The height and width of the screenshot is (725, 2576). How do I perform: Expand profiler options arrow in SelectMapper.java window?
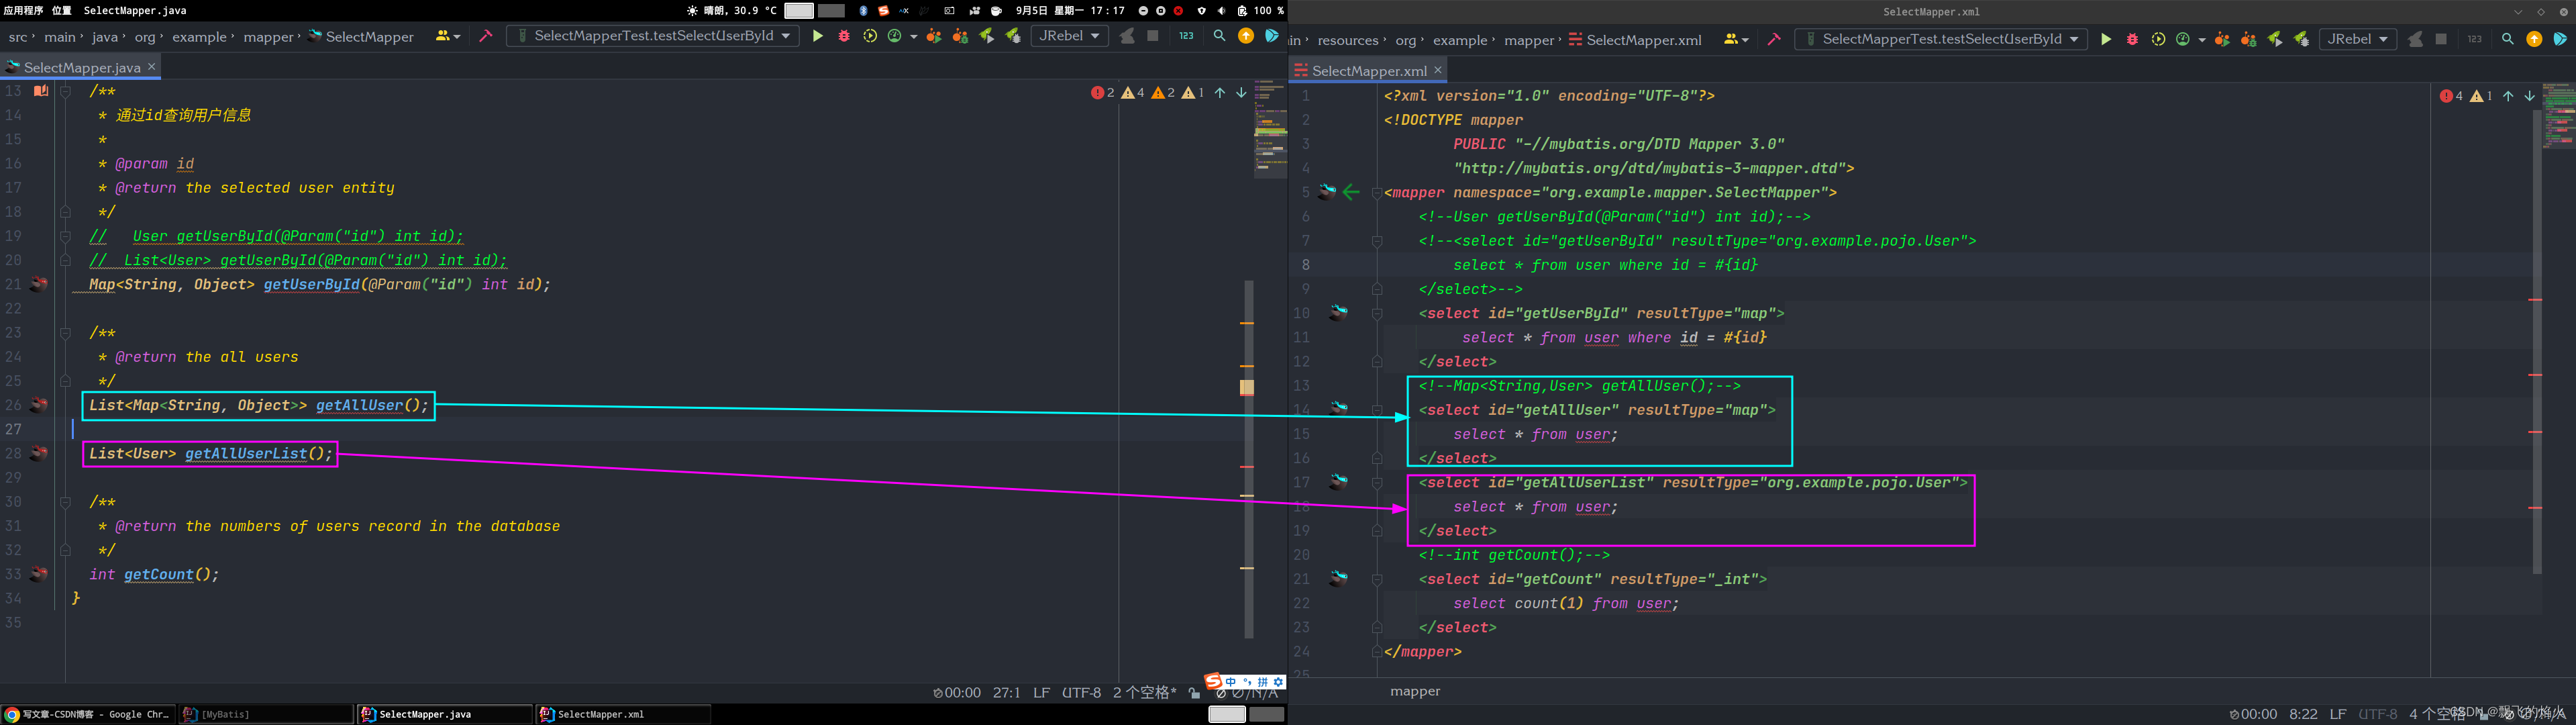pyautogui.click(x=913, y=37)
